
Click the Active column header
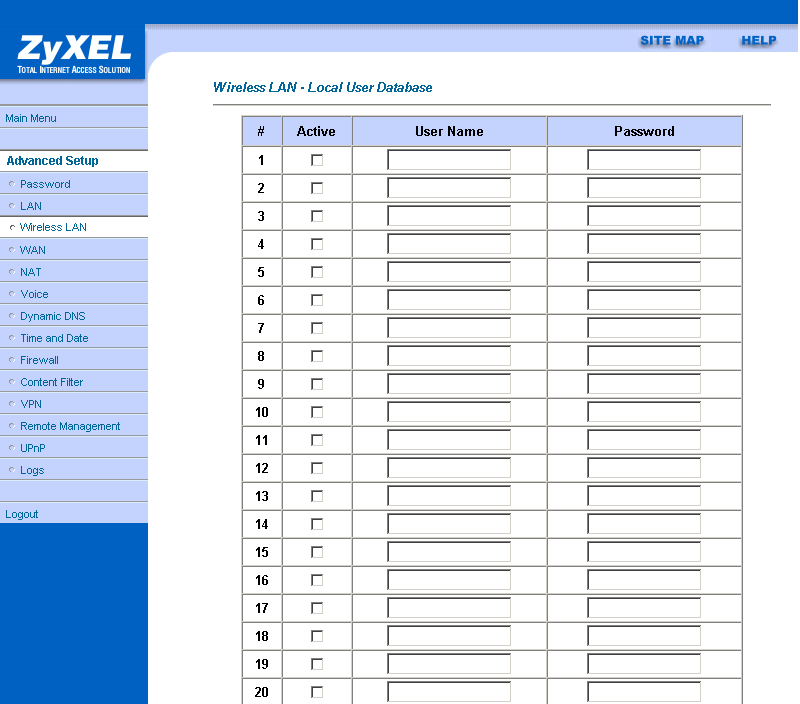[316, 132]
